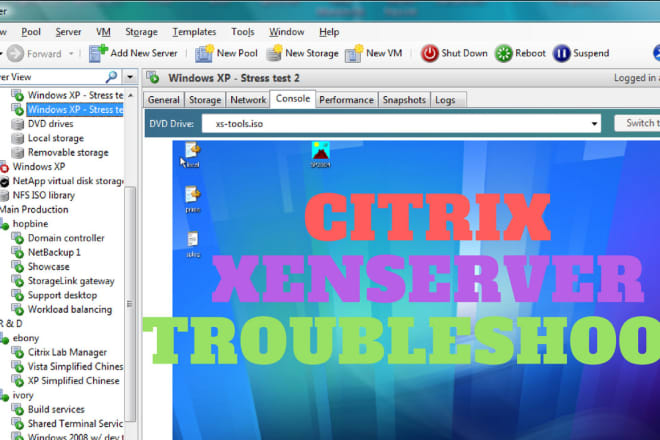
Task: Click the Add New Server icon
Action: click(98, 53)
